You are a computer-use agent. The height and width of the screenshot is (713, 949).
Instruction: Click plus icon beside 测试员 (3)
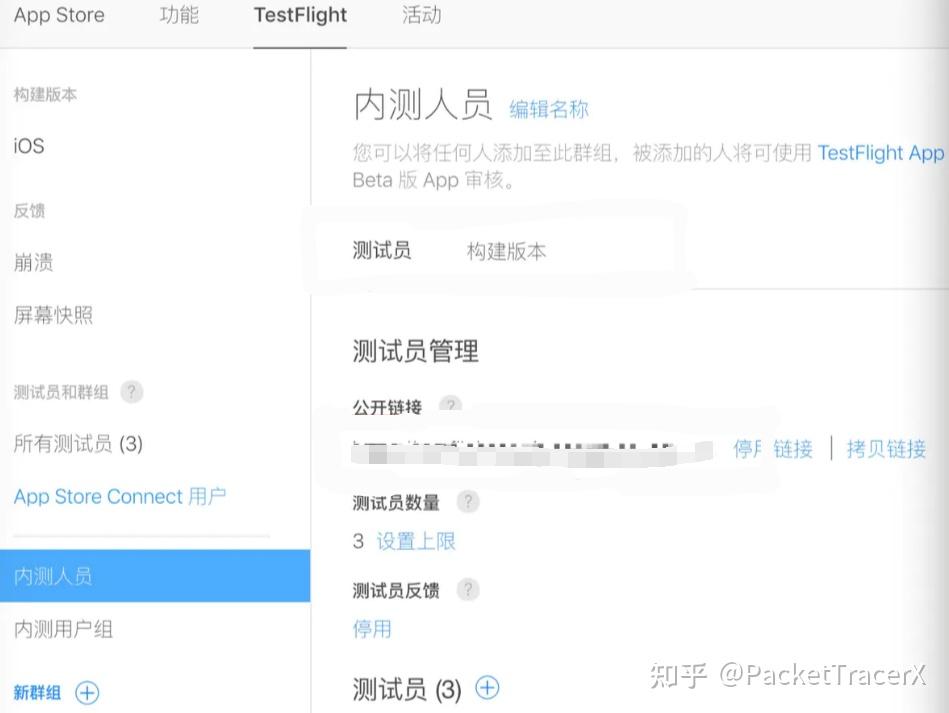[487, 688]
